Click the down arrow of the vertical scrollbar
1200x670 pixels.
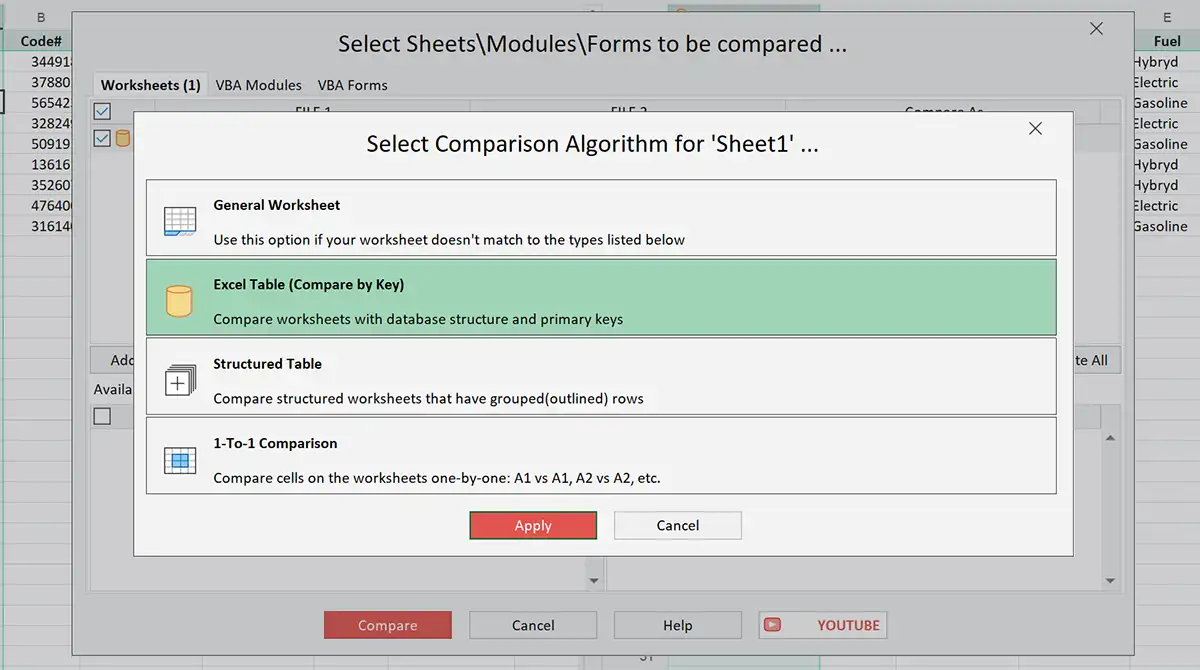click(1109, 579)
